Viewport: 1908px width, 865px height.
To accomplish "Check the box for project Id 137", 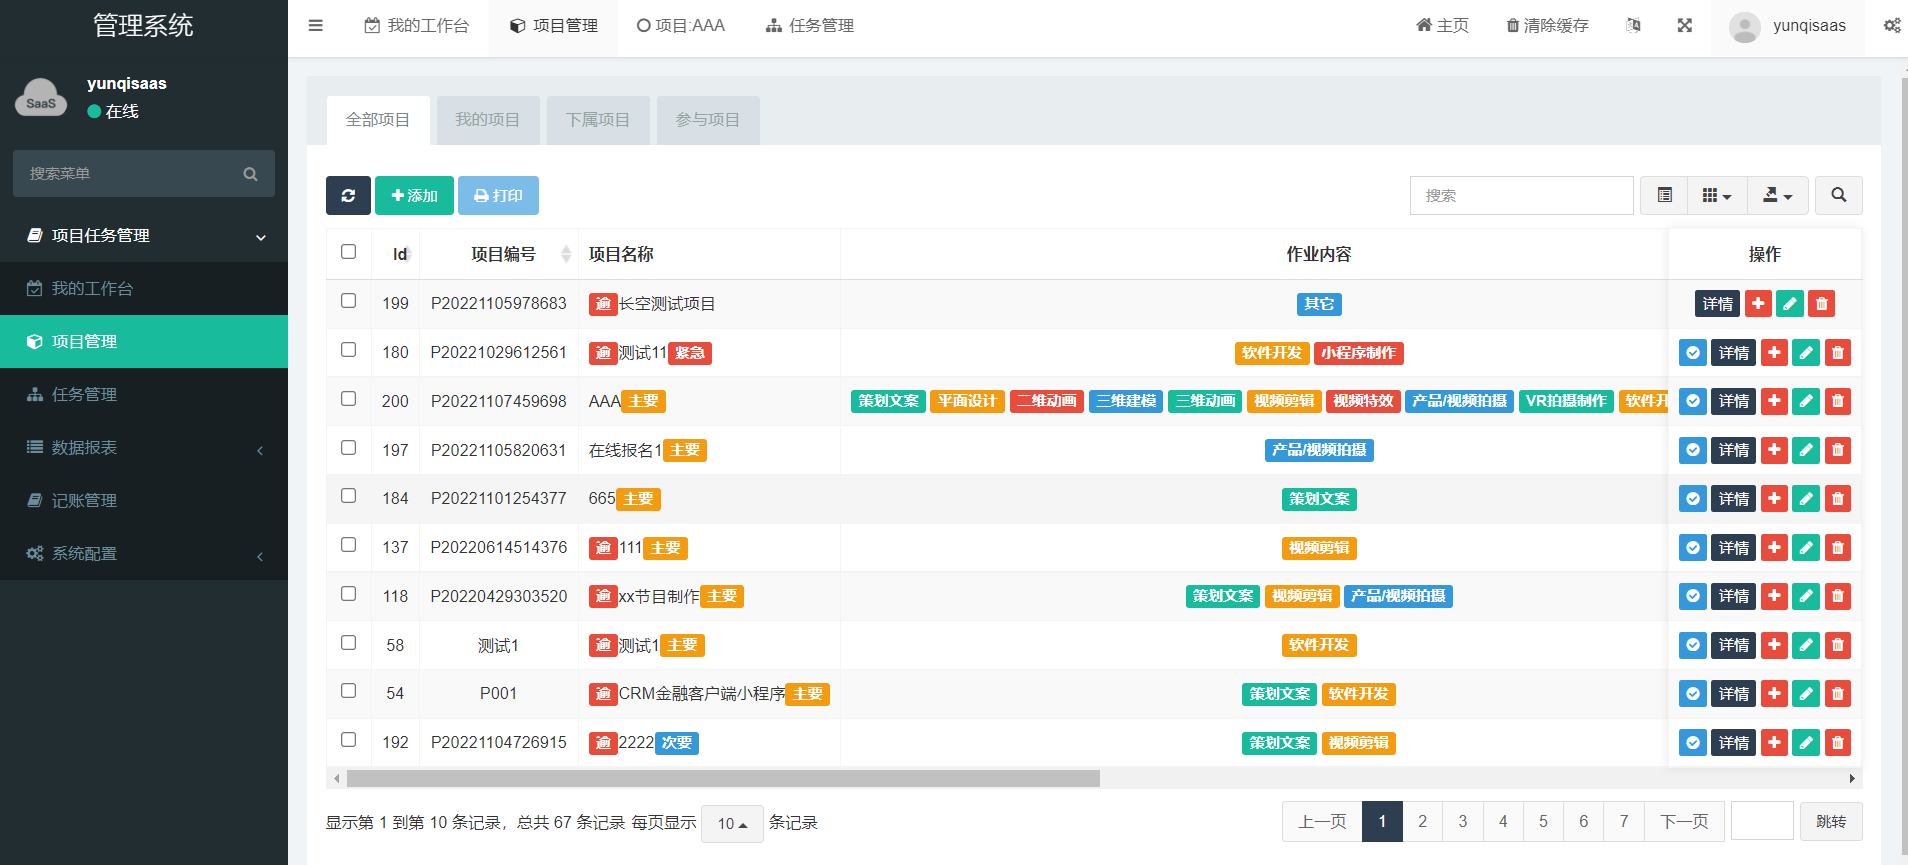I will (x=348, y=545).
